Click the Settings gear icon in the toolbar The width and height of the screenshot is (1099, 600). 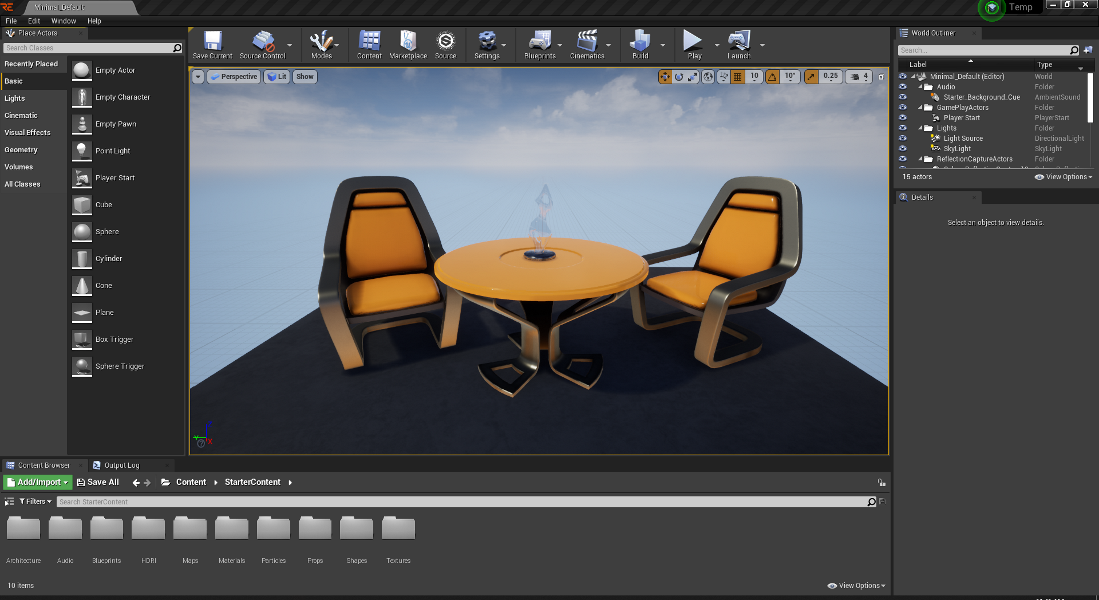tap(487, 41)
